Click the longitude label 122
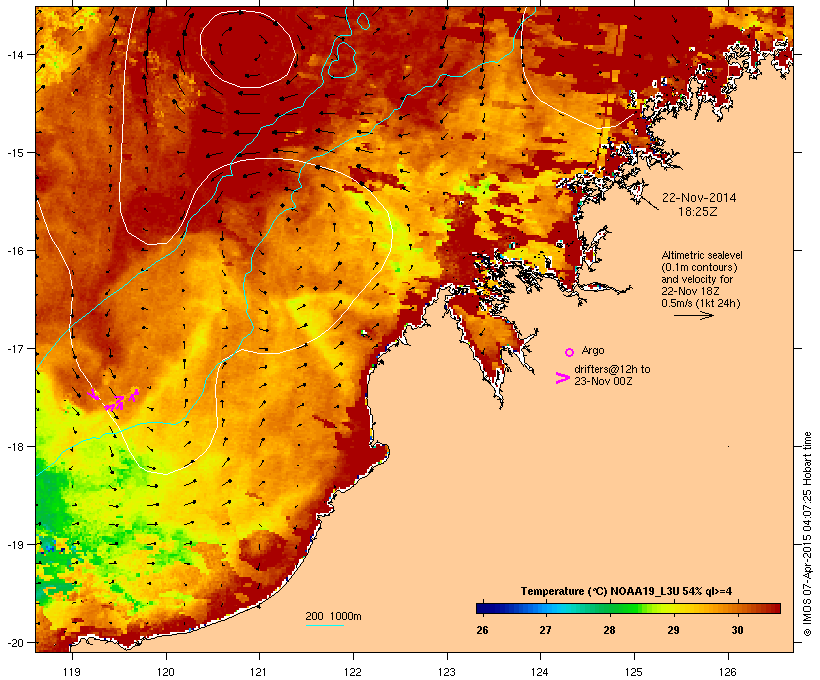 (353, 672)
